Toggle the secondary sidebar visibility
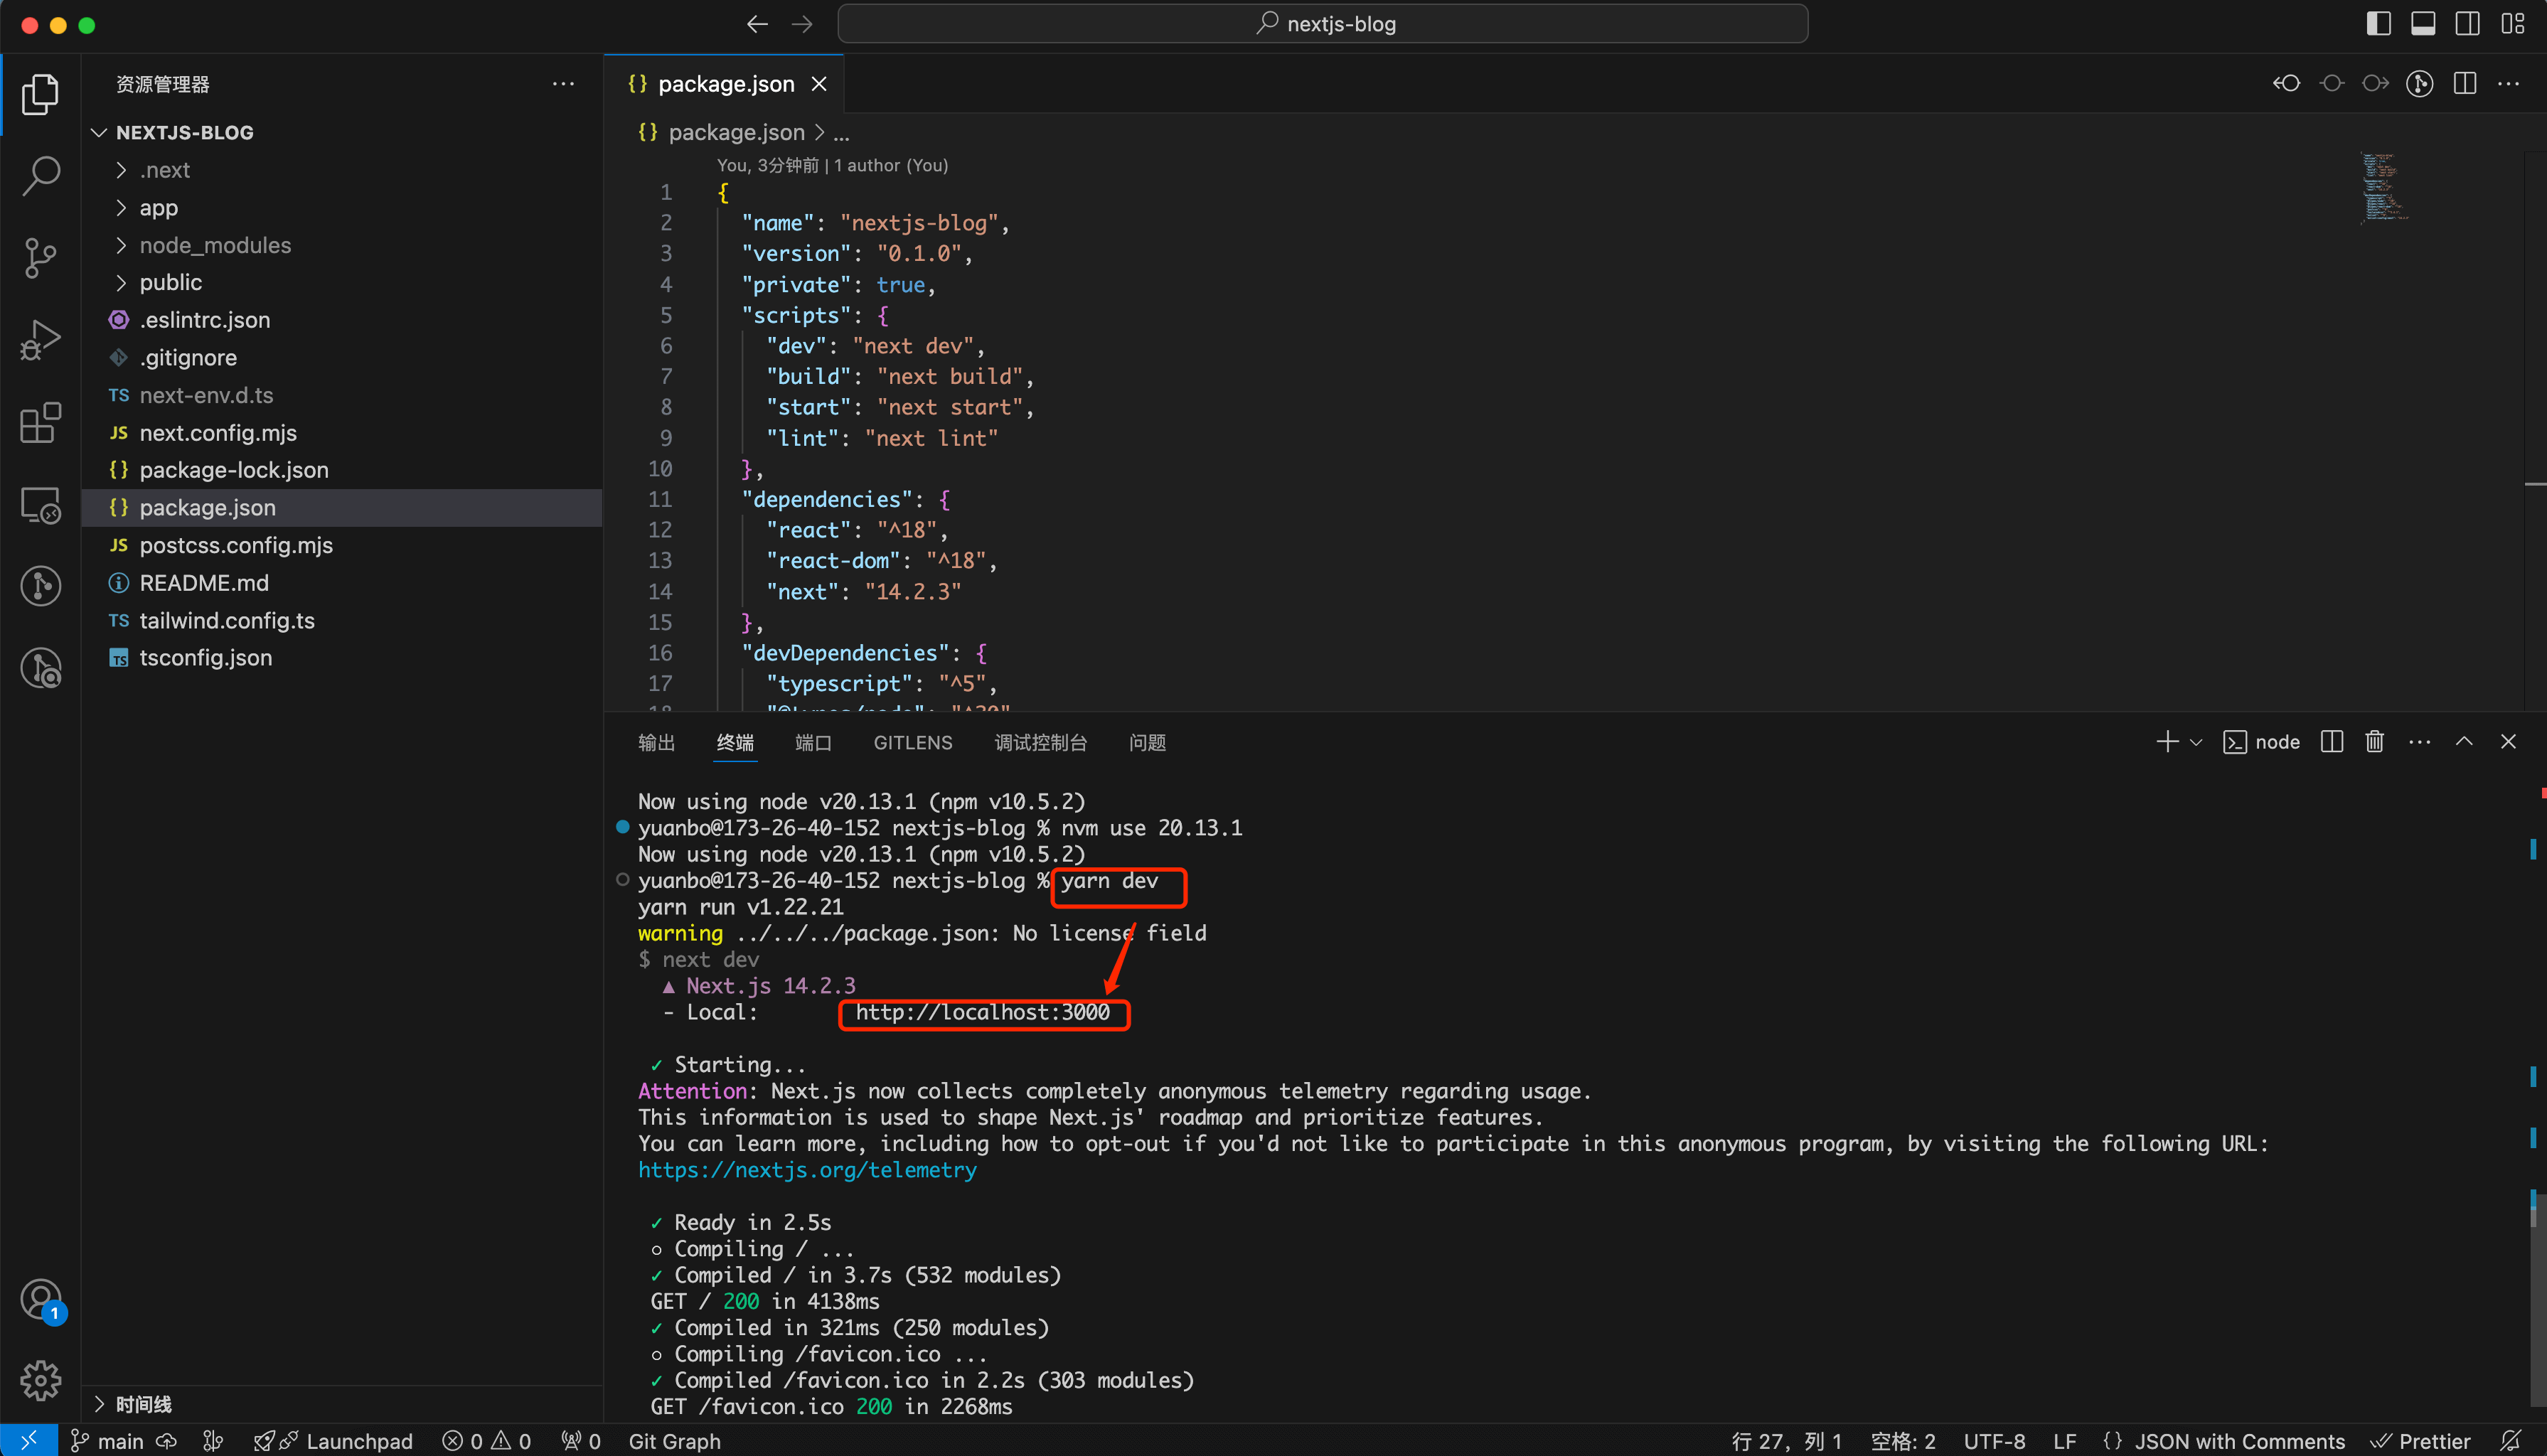Viewport: 2547px width, 1456px height. [x=2467, y=24]
